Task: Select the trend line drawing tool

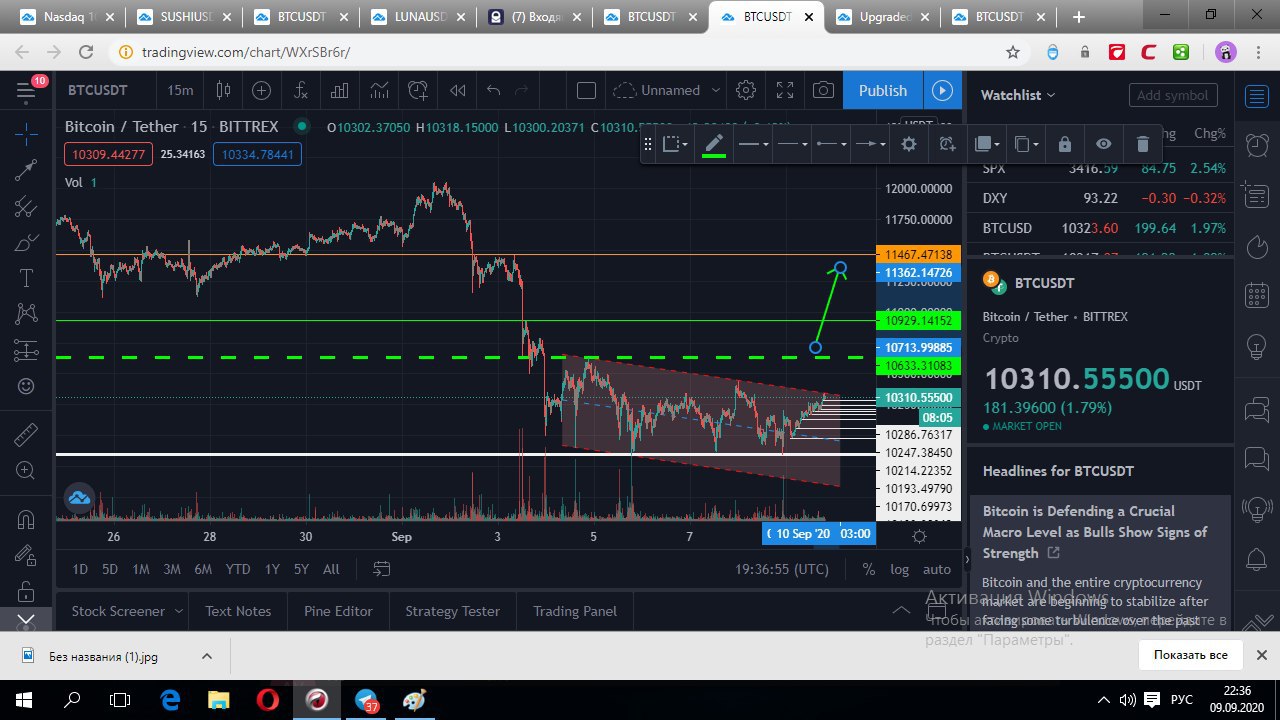Action: (26, 170)
